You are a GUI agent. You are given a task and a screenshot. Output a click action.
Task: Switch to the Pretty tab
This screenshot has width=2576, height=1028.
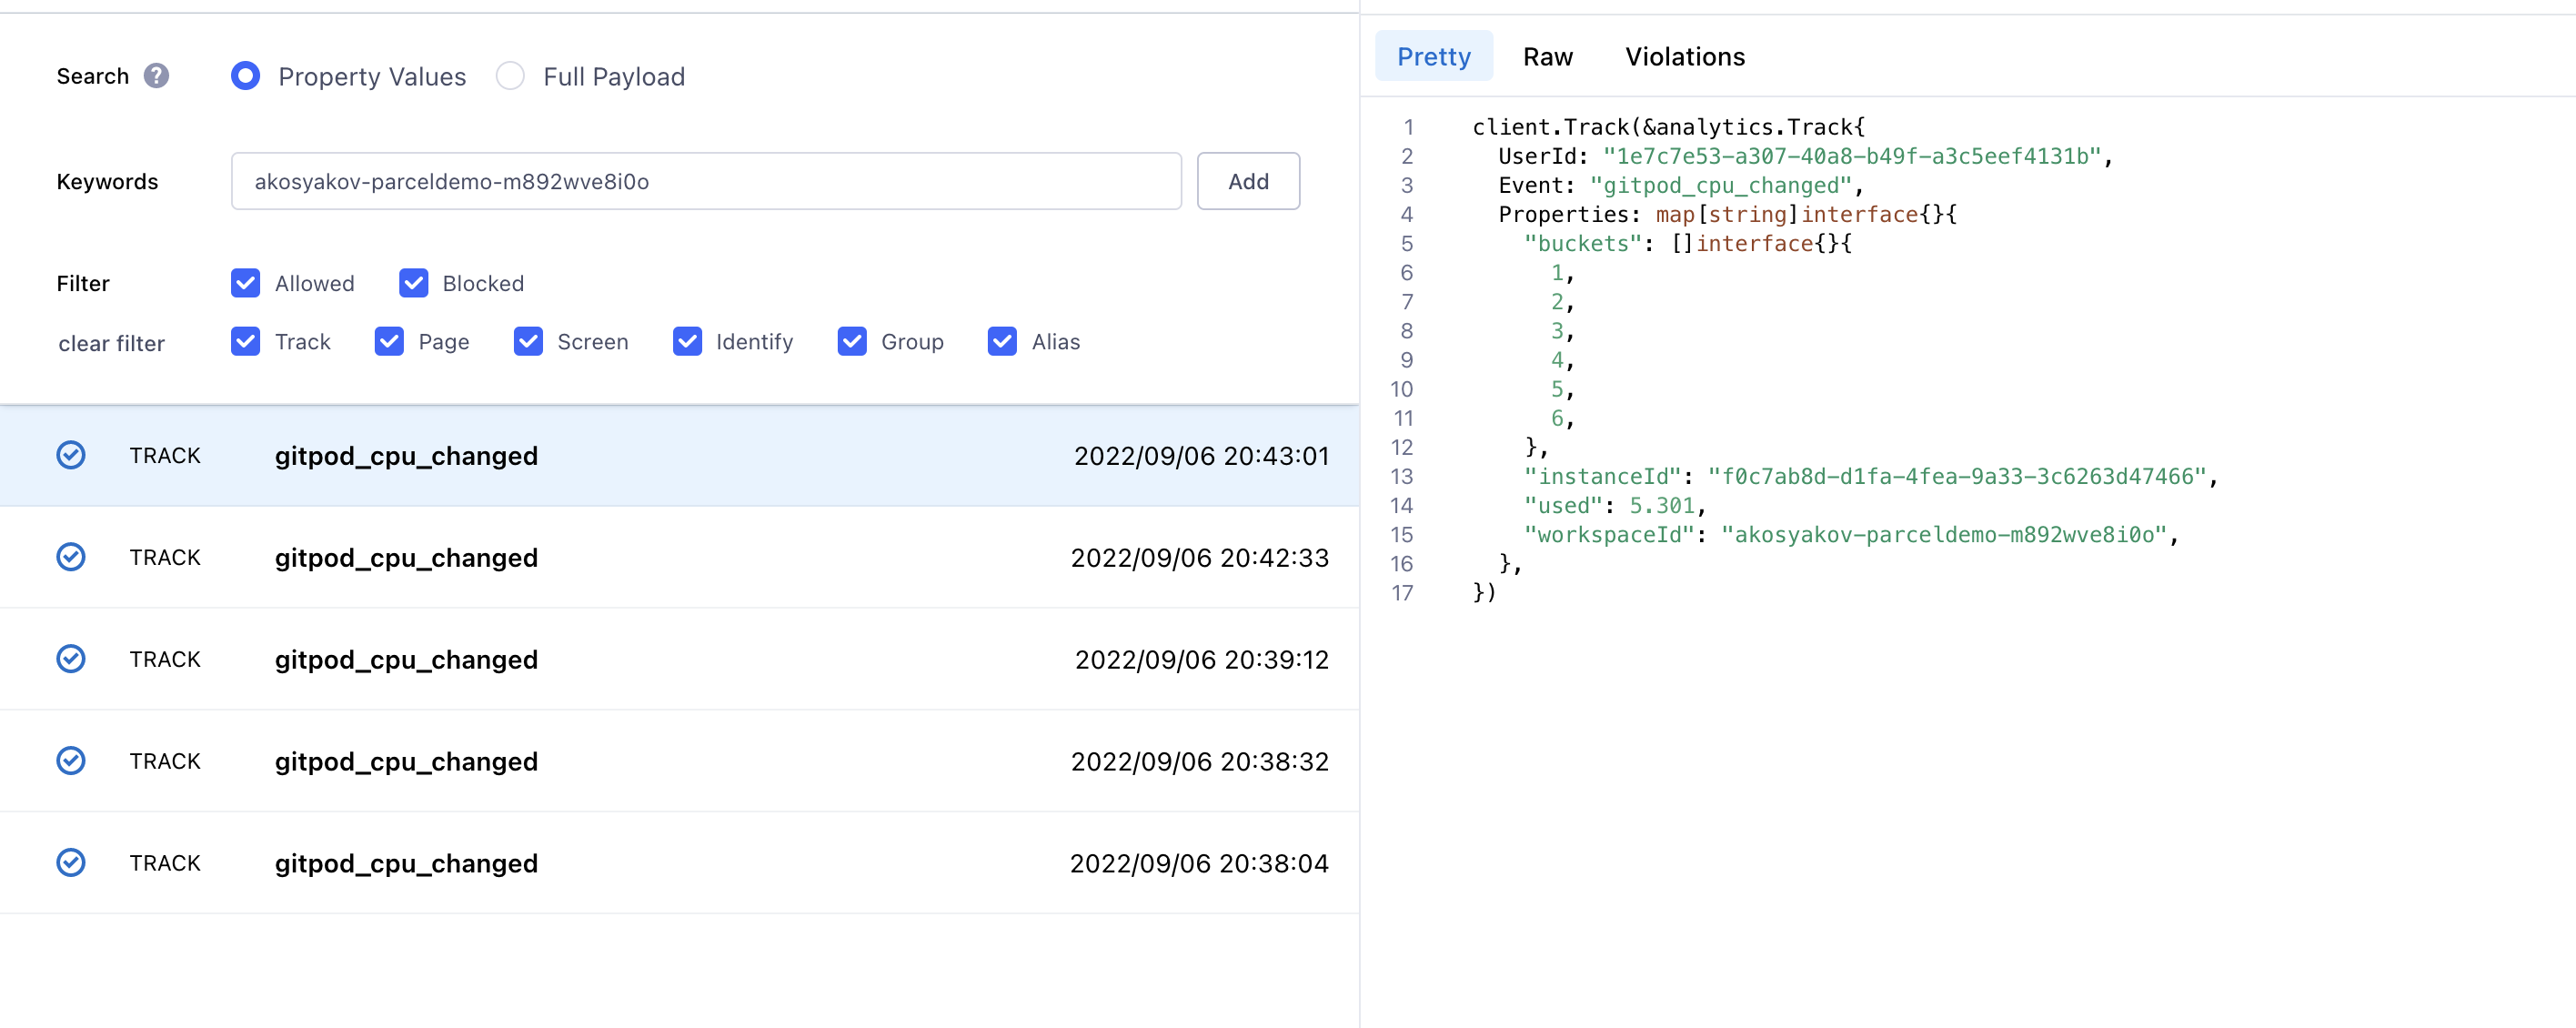1433,56
